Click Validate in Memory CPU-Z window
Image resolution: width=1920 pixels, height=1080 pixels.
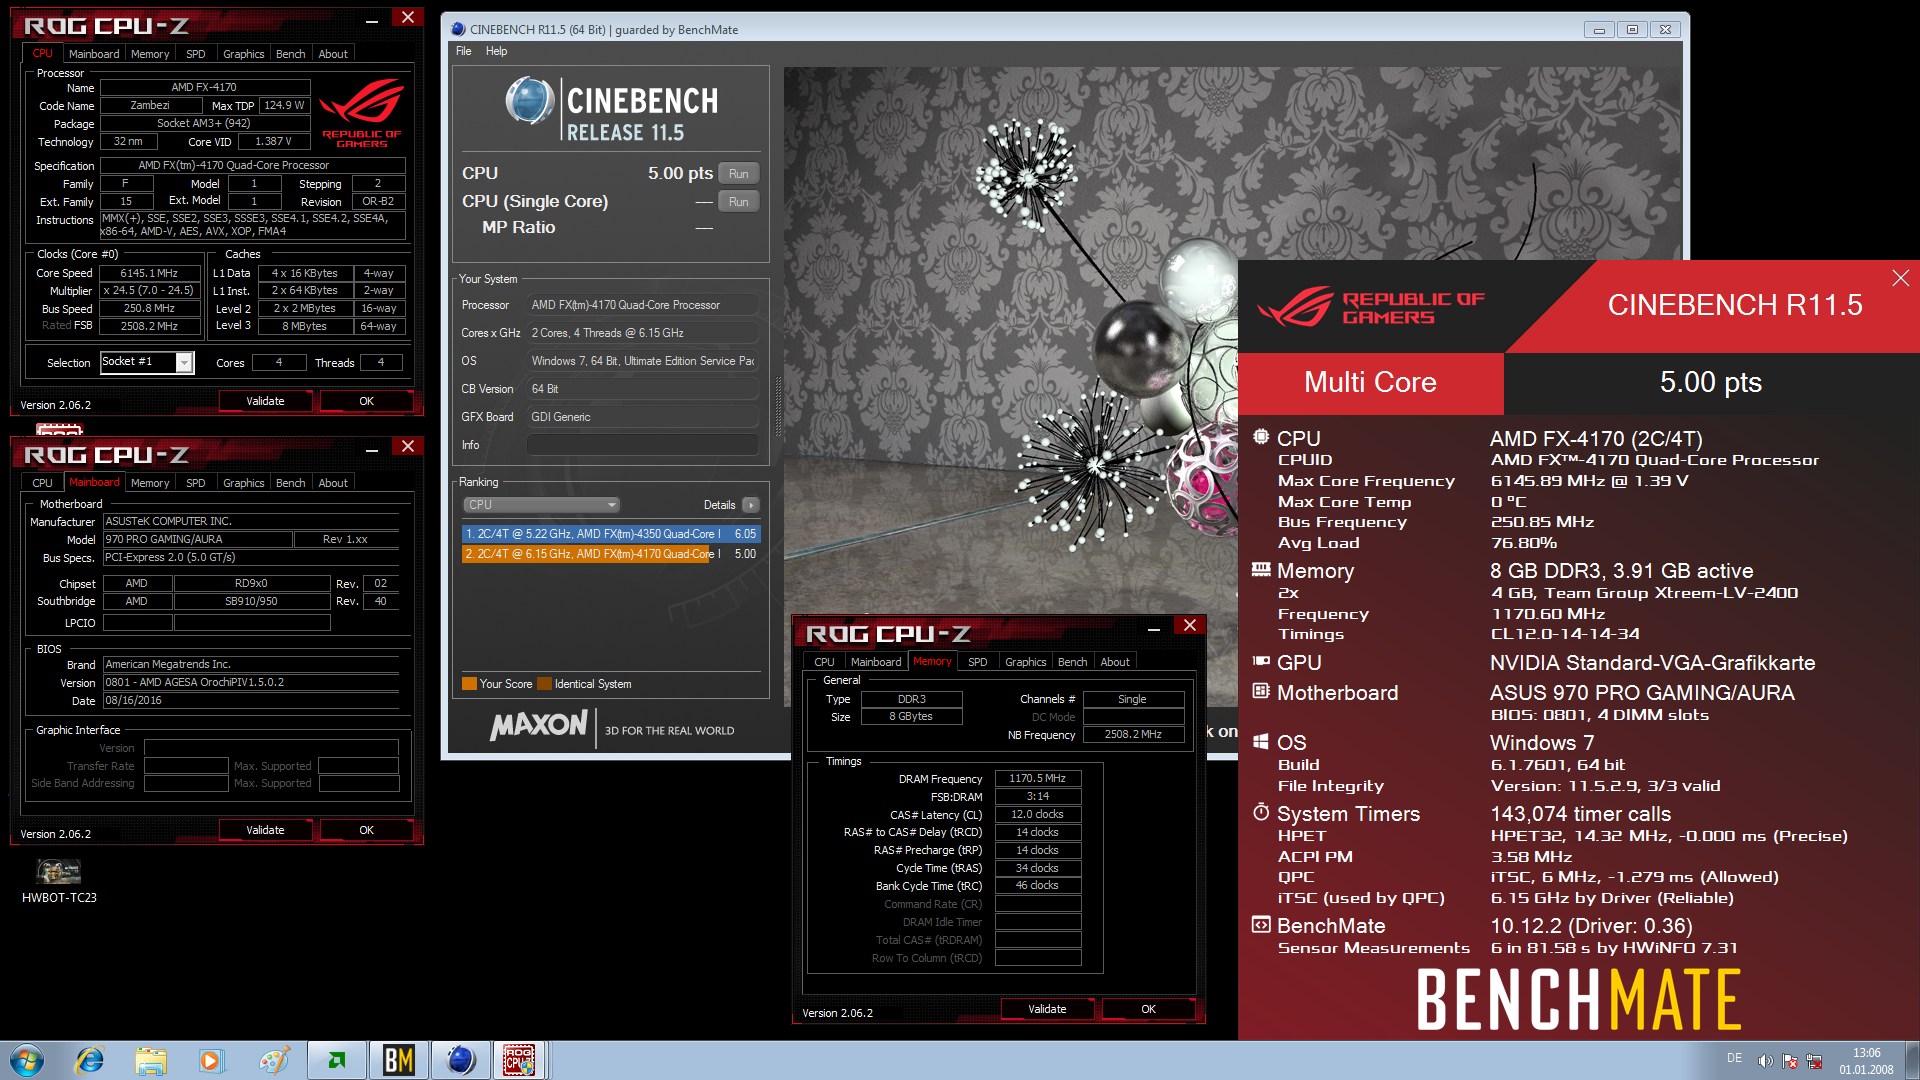pyautogui.click(x=1047, y=1009)
